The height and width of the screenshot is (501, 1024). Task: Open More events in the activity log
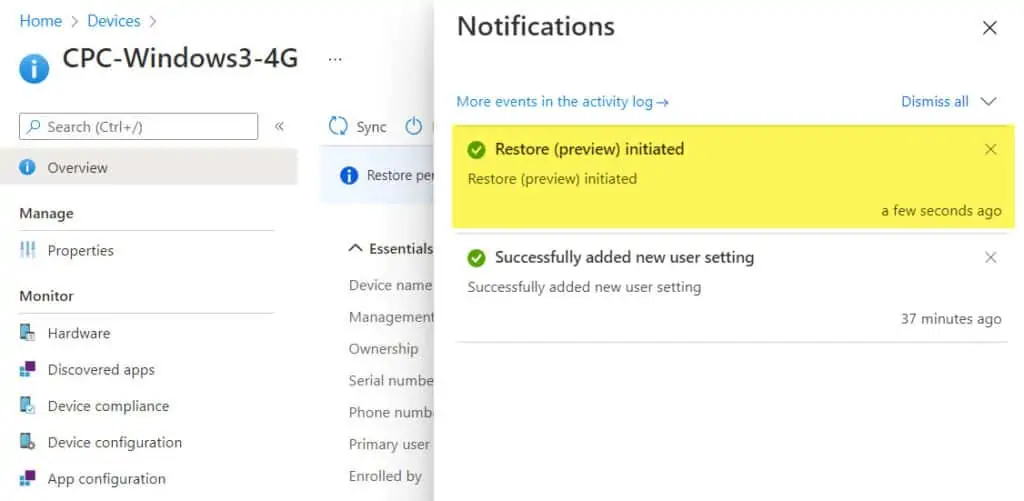click(562, 102)
